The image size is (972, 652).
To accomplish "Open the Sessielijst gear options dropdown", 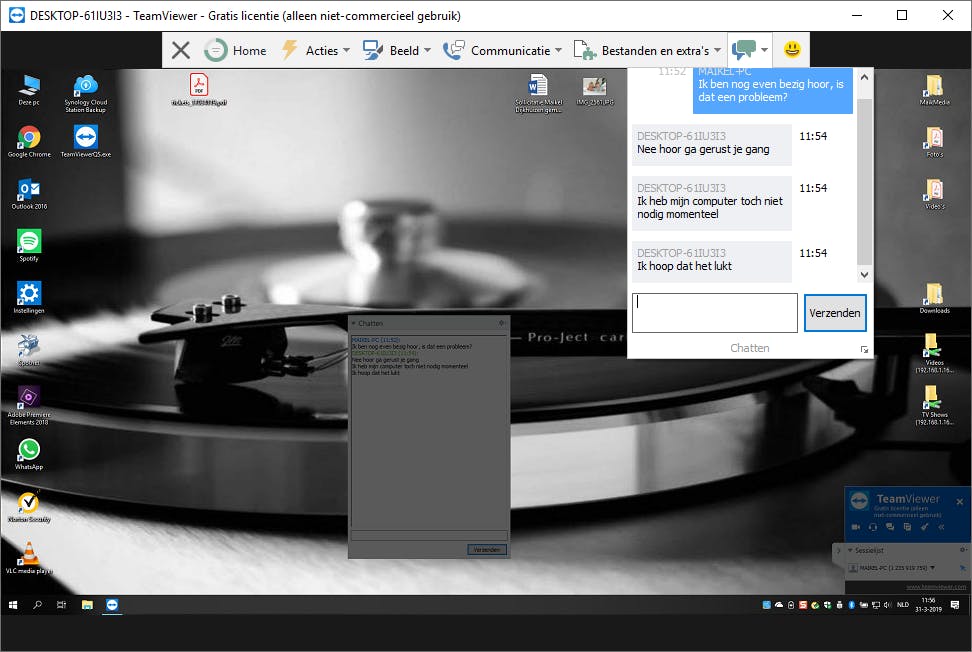I will point(963,550).
